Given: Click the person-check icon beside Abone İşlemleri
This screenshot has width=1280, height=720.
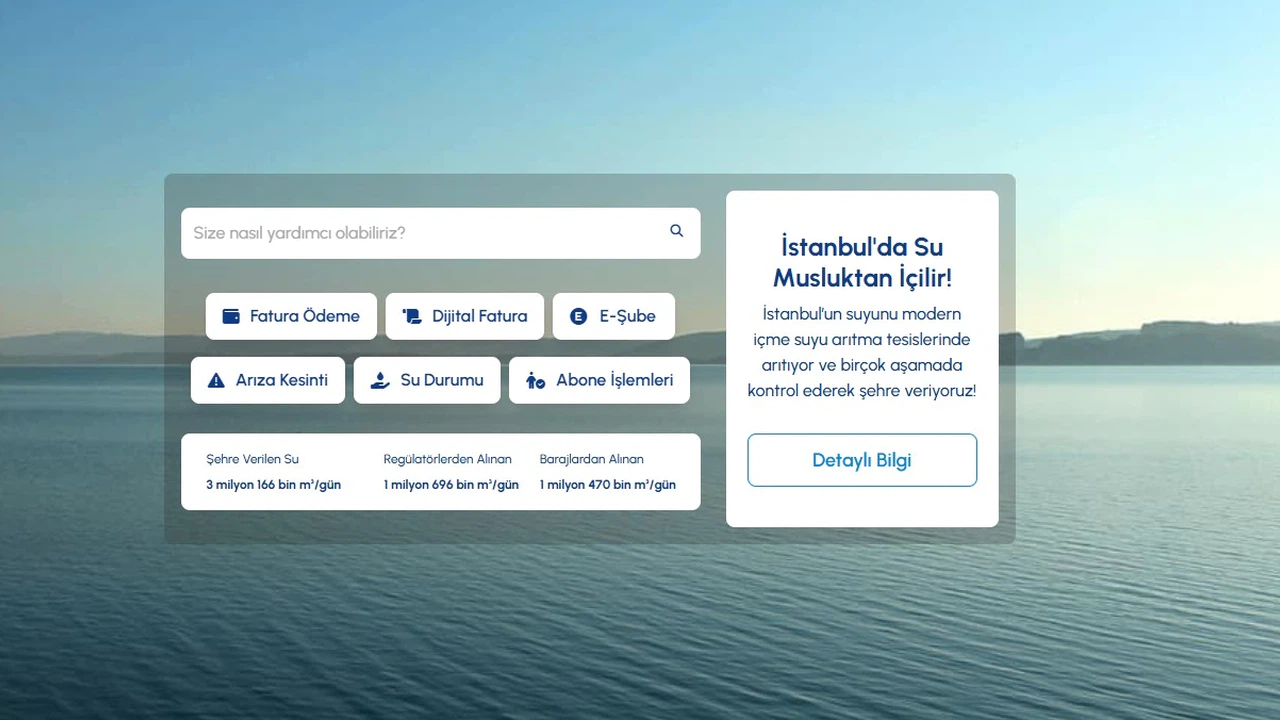Looking at the screenshot, I should [535, 380].
